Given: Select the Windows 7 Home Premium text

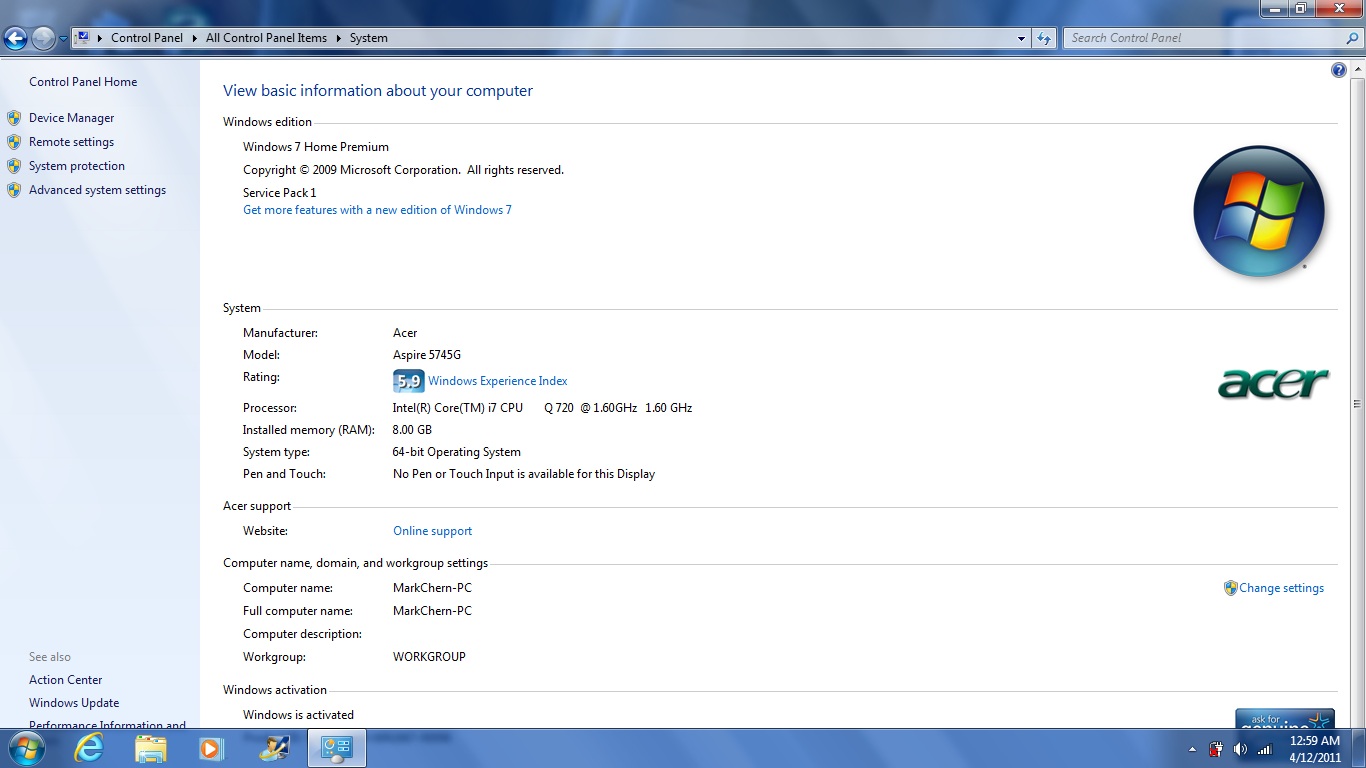Looking at the screenshot, I should click(316, 147).
